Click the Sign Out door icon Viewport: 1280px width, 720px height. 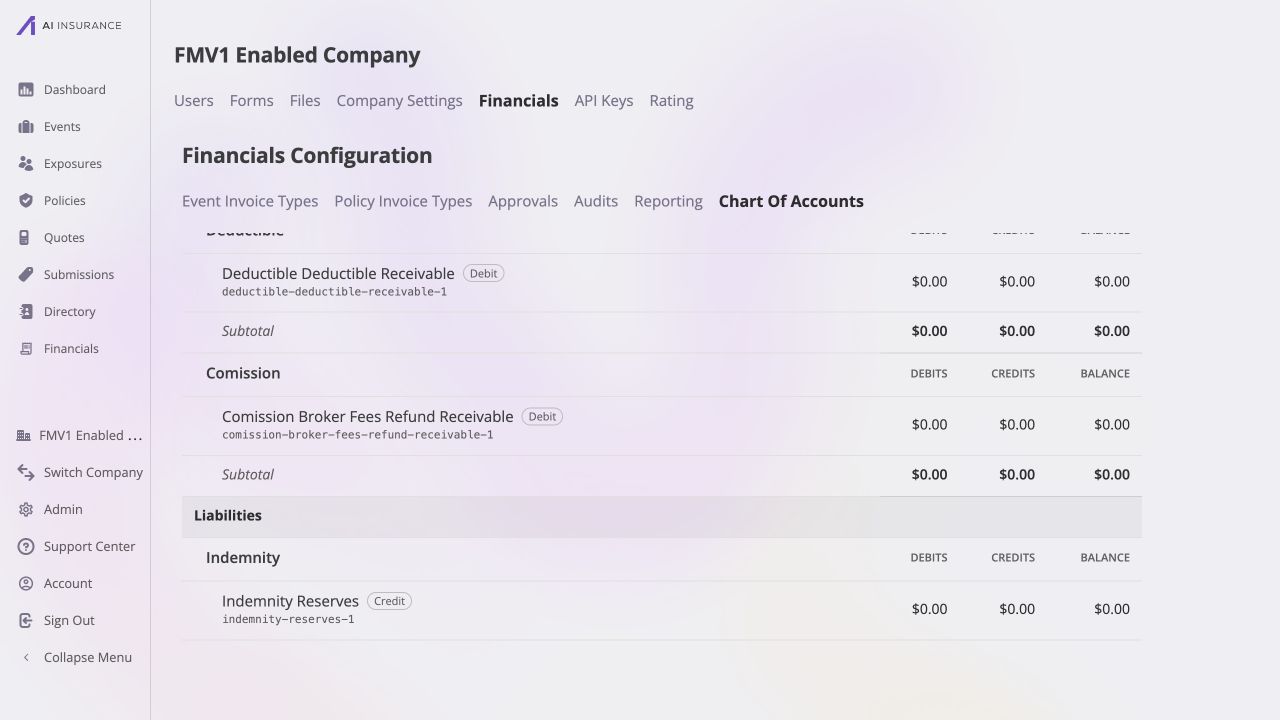pyautogui.click(x=26, y=621)
